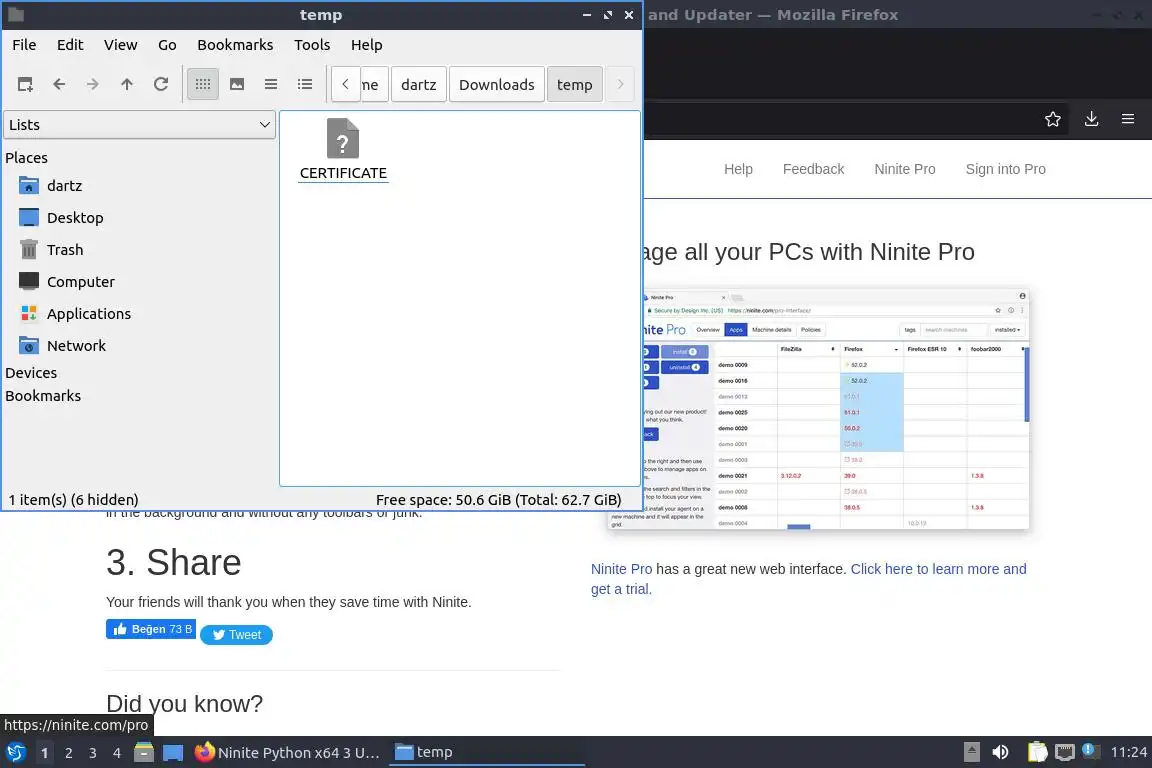Screen dimensions: 1152x768
Task: Open the Edit menu
Action: [x=70, y=45]
